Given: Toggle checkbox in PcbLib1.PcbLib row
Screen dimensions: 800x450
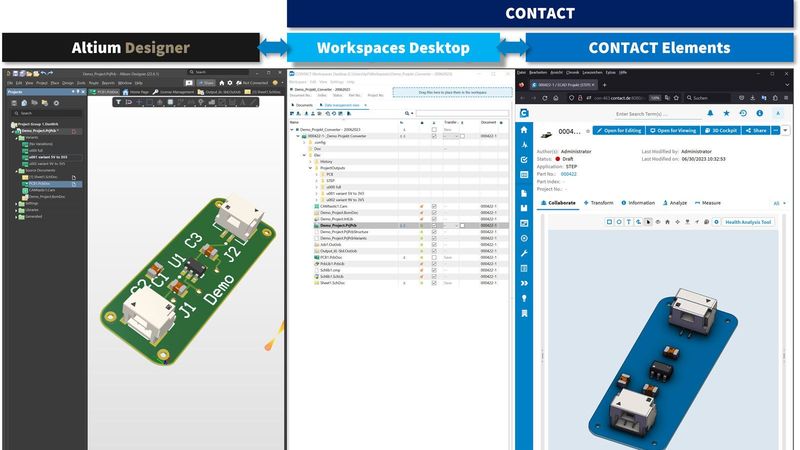Looking at the screenshot, I should pyautogui.click(x=434, y=264).
